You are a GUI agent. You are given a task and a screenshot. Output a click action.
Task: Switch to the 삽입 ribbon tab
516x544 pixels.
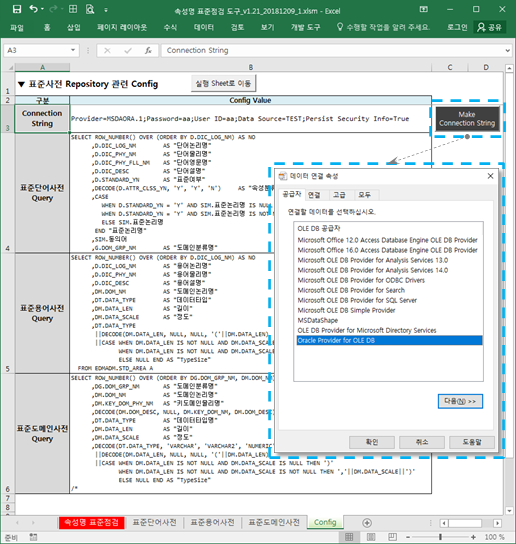pos(74,27)
